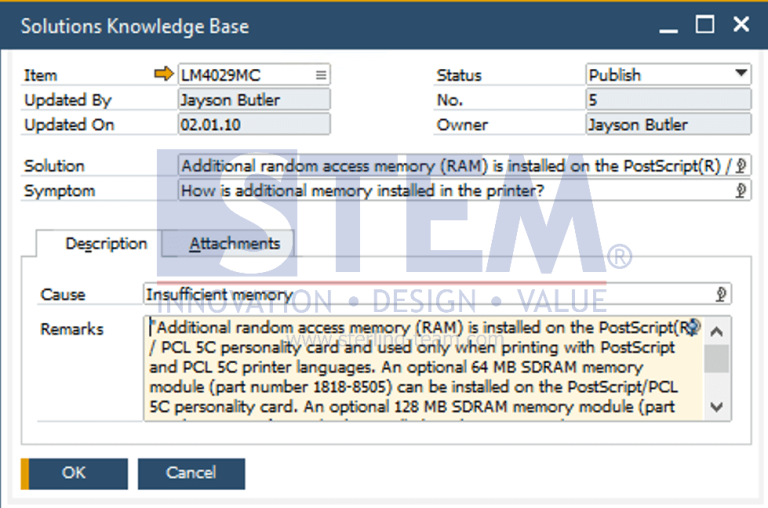
Task: Open the Status dropdown showing Publish
Action: pyautogui.click(x=740, y=74)
